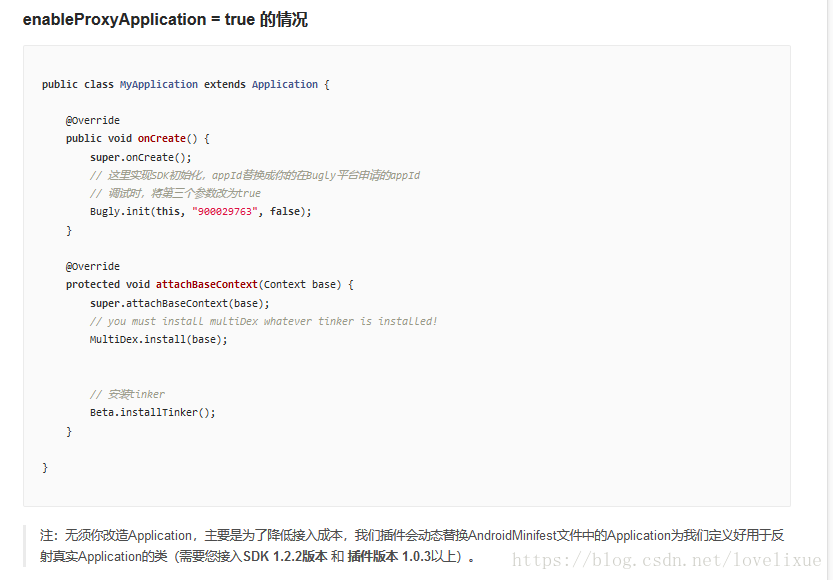Click the line "public void onCreate() {"
The height and width of the screenshot is (580, 833).
[138, 139]
